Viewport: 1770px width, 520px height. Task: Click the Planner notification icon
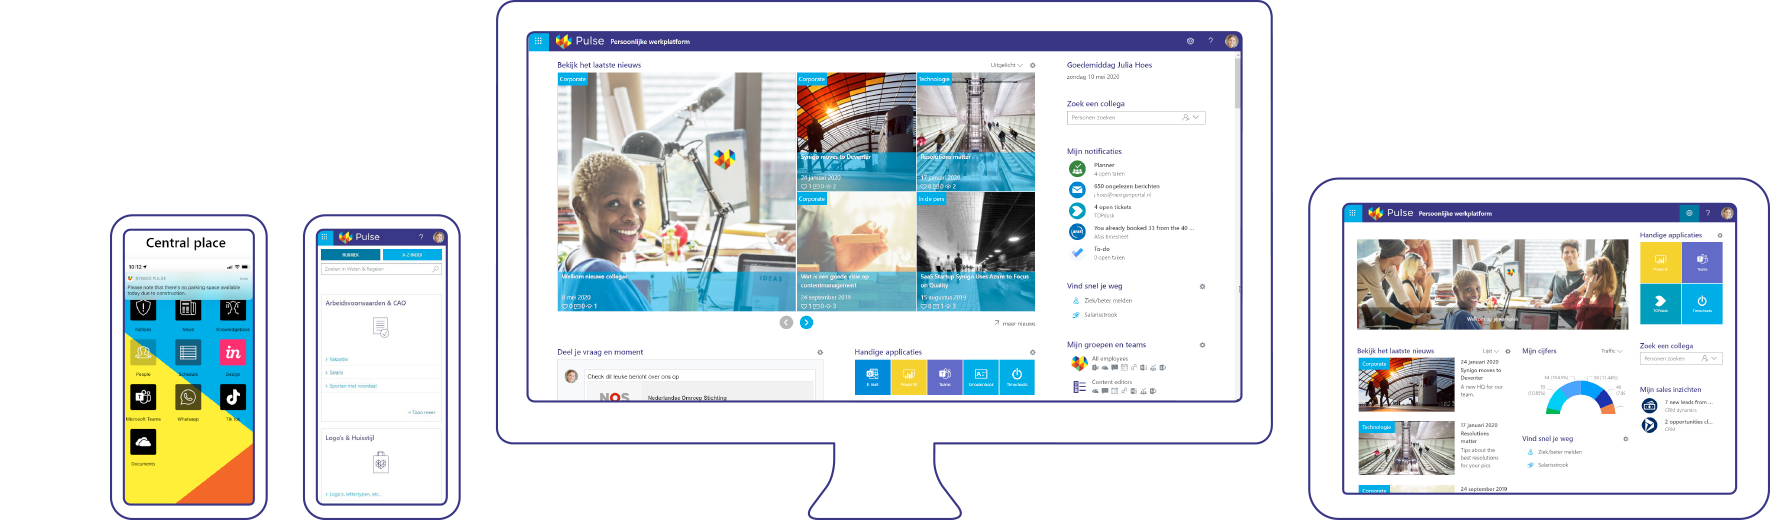point(1077,169)
